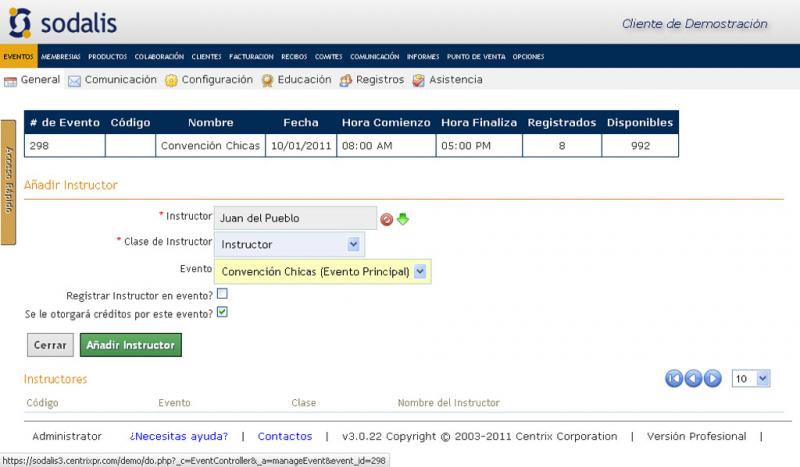The image size is (800, 467).
Task: Open the Comunicación envelope toolbar item
Action: pyautogui.click(x=112, y=80)
